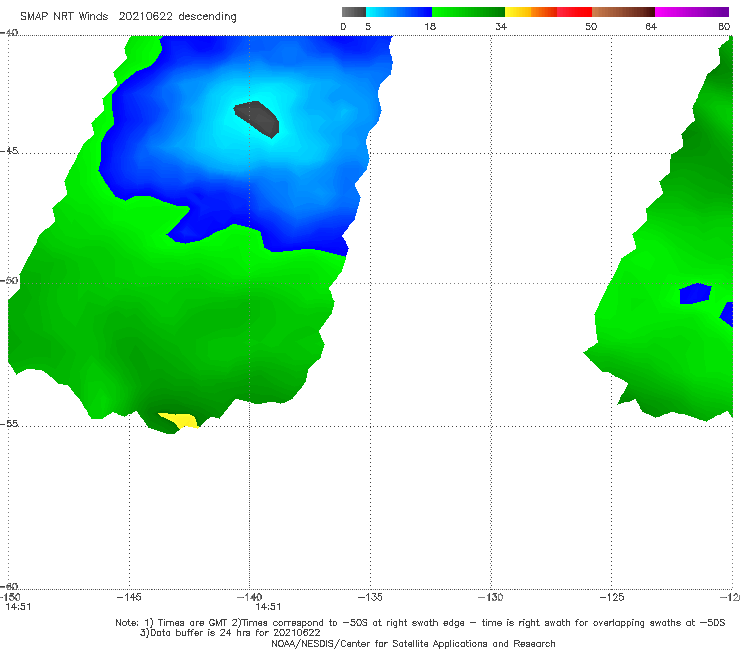Click the "Data buffer is 24 hrs" note

pos(230,633)
